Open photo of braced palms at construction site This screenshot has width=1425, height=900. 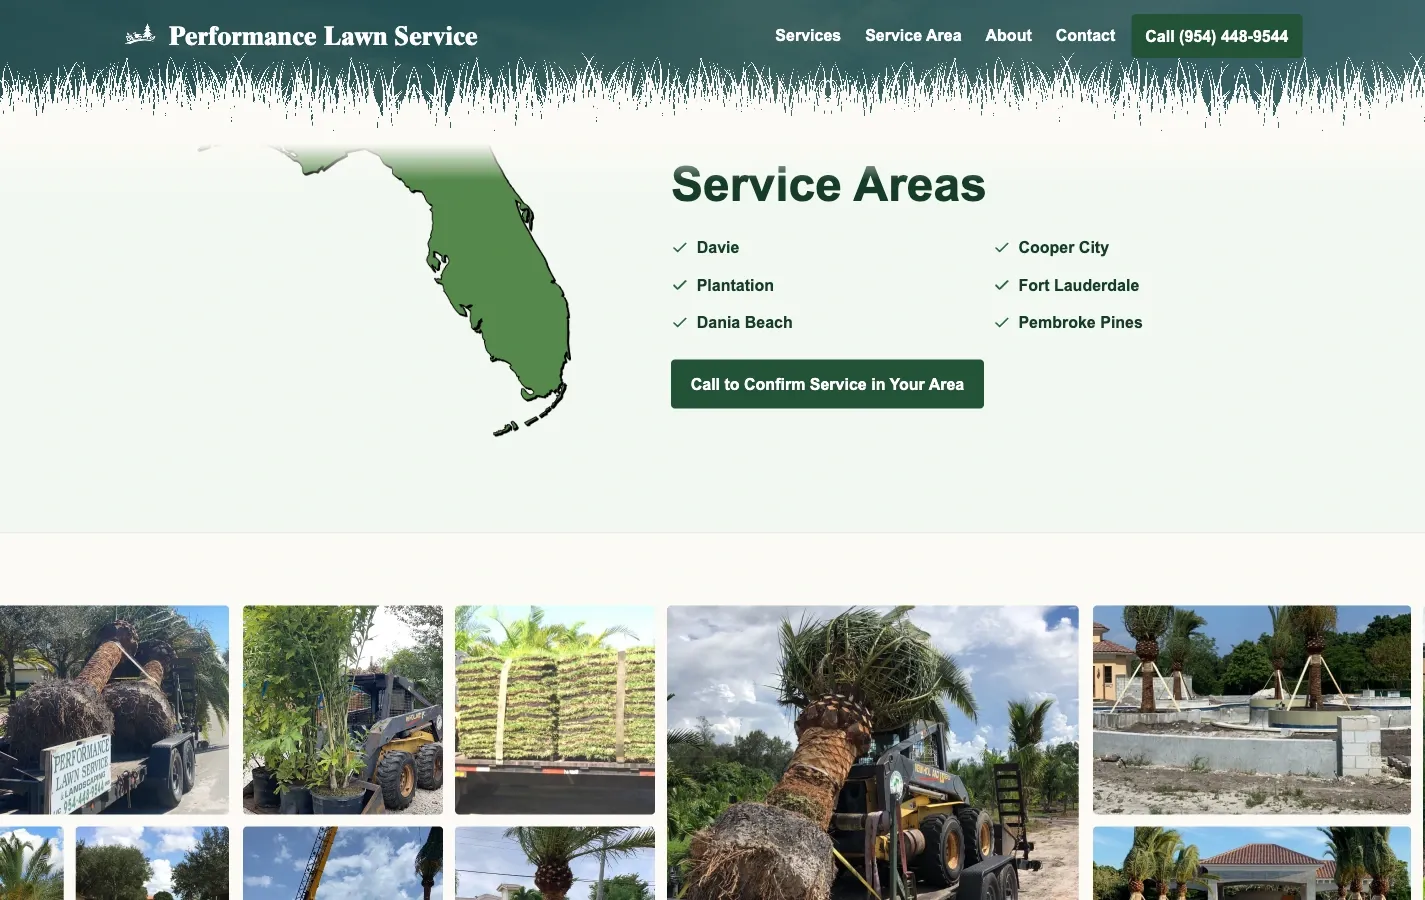[x=1252, y=709]
